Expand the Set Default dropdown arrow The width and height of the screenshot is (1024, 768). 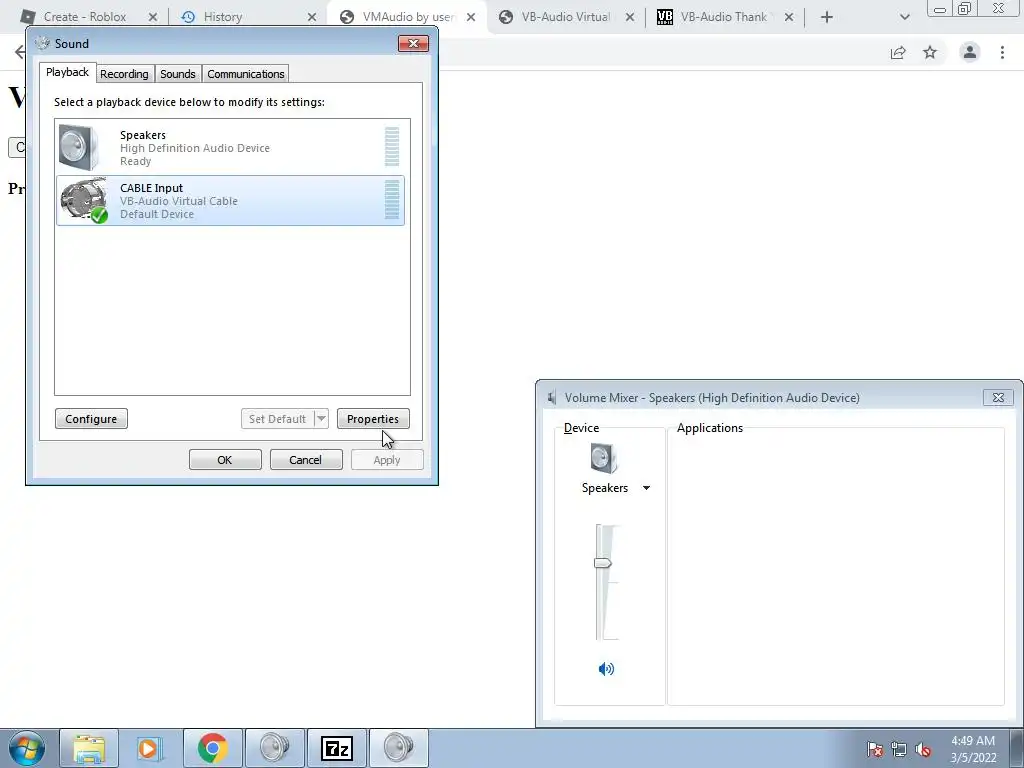321,419
